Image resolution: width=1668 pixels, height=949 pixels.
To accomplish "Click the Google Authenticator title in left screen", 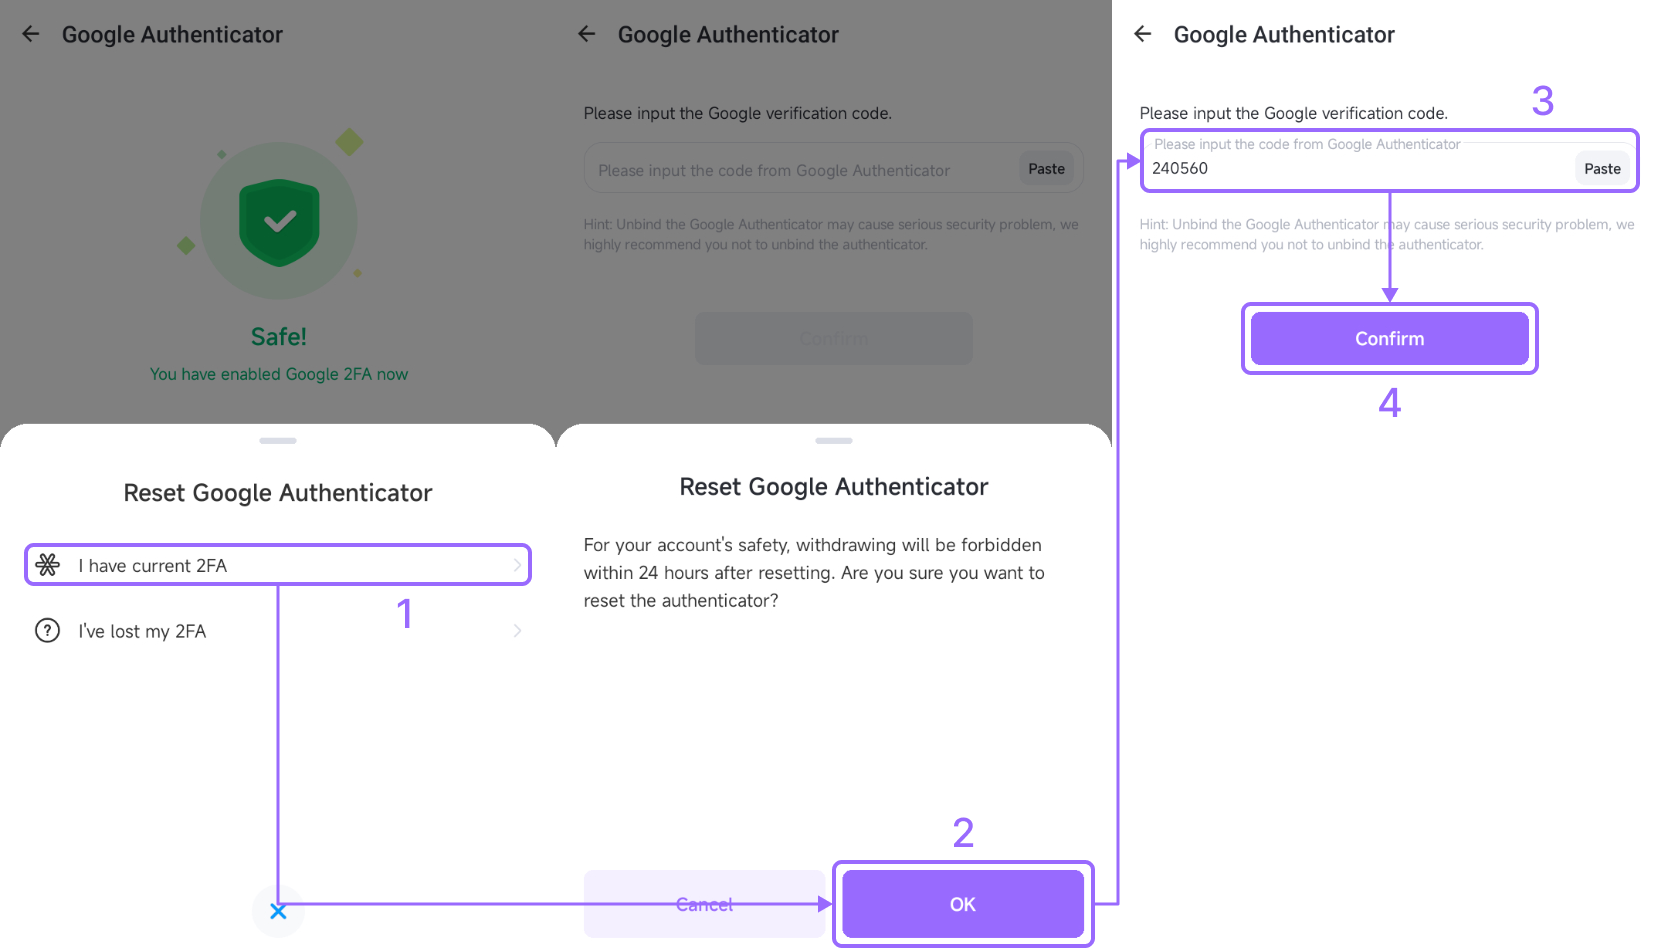I will (172, 35).
